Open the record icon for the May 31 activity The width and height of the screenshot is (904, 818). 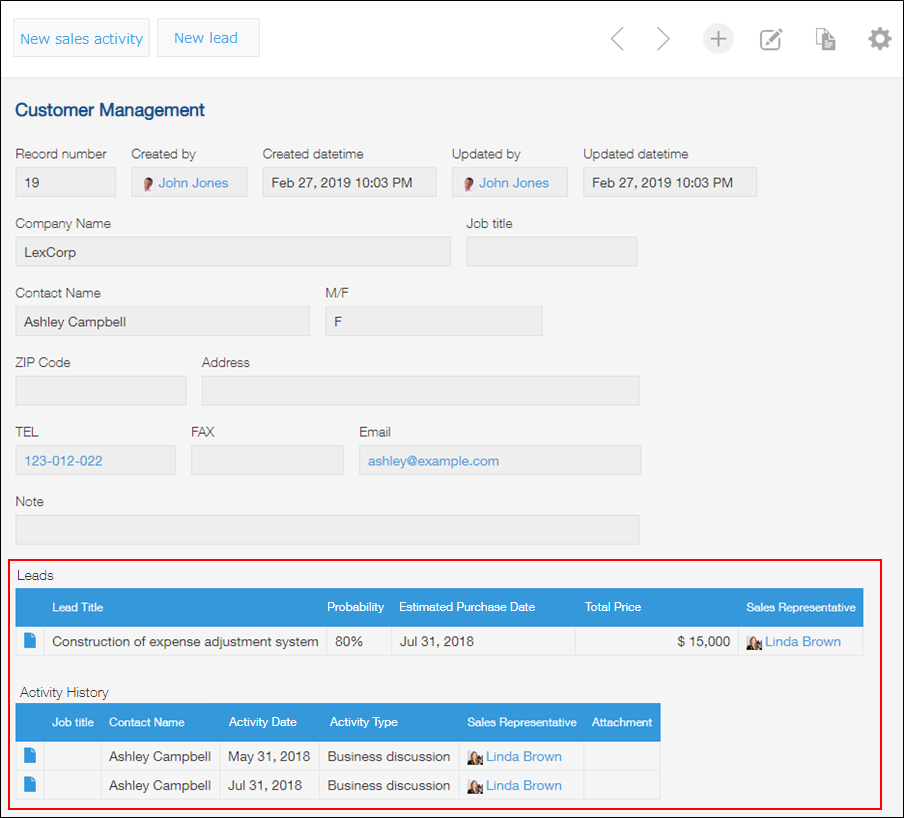29,756
